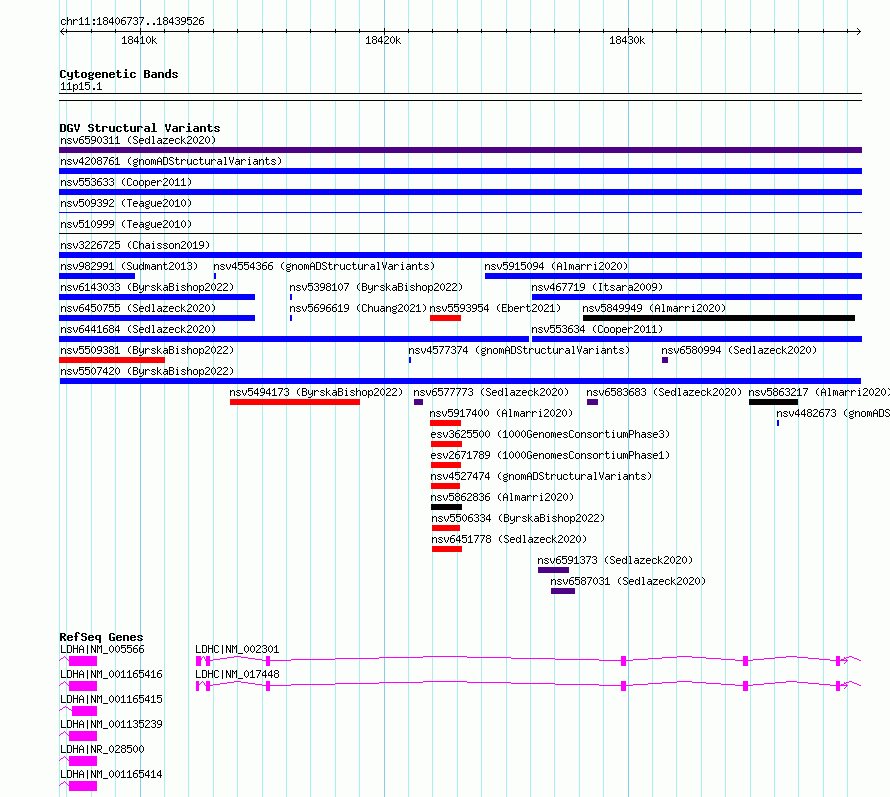
Task: Open nsv5915094 (Almarri2020) variant label
Action: [x=556, y=266]
